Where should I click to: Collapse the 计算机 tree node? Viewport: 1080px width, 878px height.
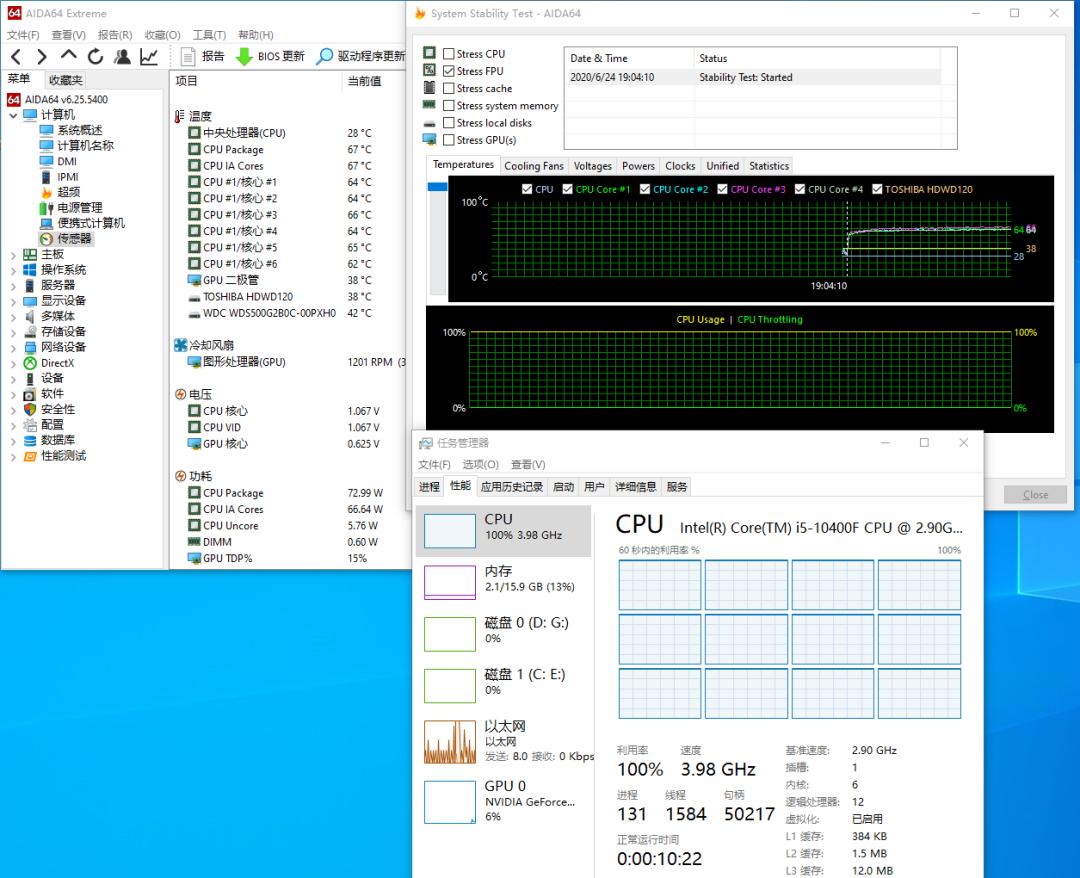tap(13, 115)
